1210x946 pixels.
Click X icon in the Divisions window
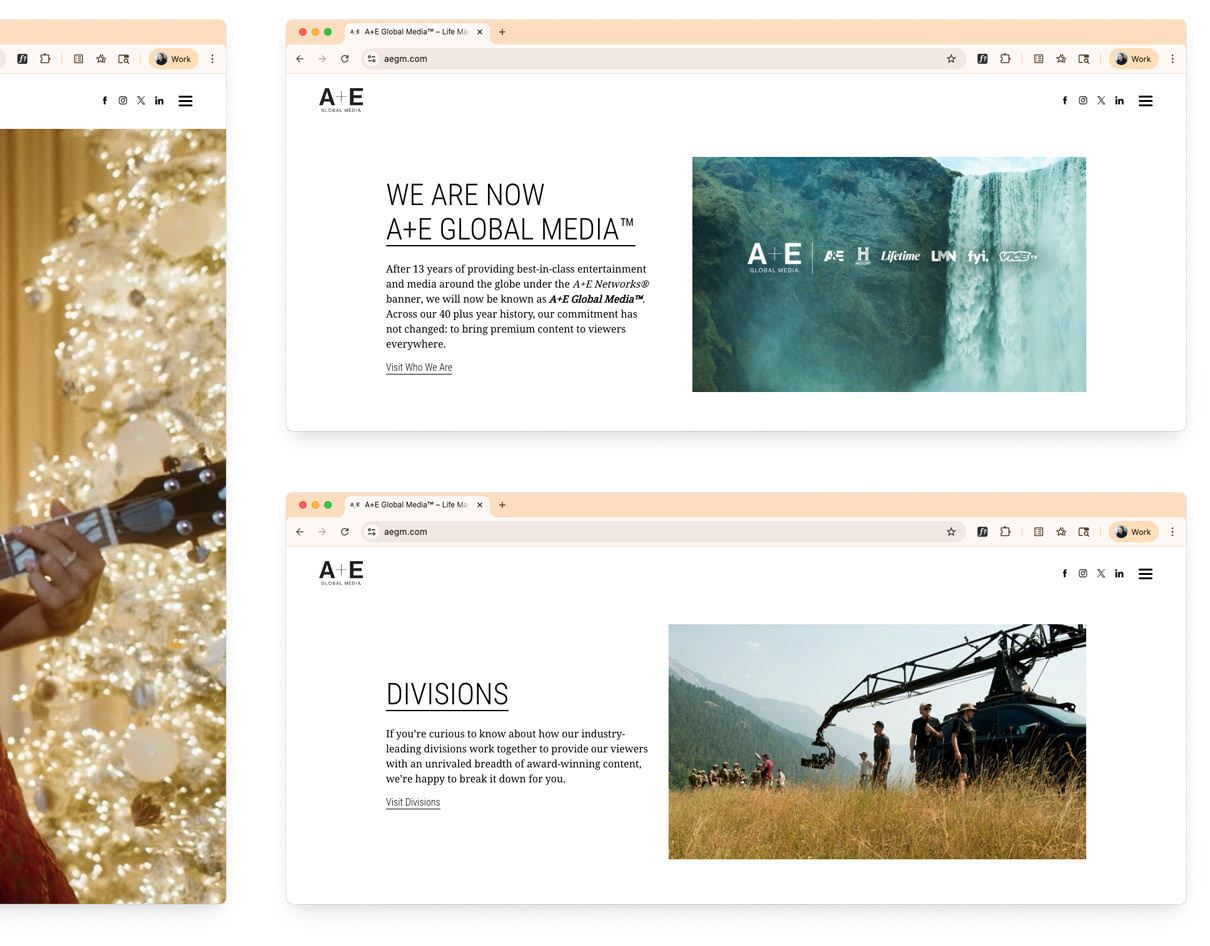1101,574
